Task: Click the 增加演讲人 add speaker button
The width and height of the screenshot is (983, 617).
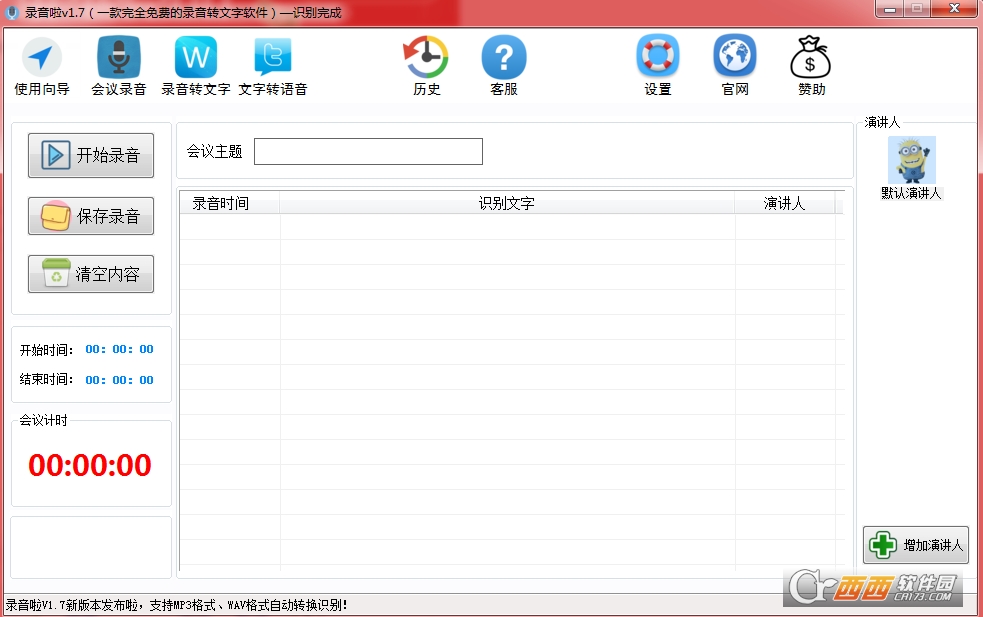Action: point(916,545)
